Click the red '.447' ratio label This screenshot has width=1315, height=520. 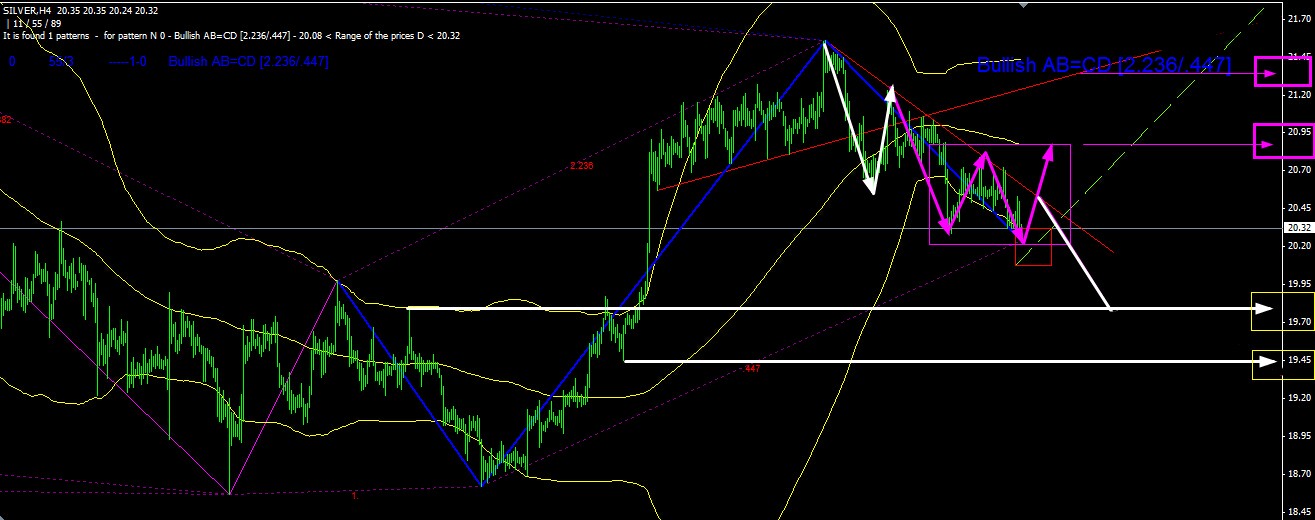[x=752, y=369]
